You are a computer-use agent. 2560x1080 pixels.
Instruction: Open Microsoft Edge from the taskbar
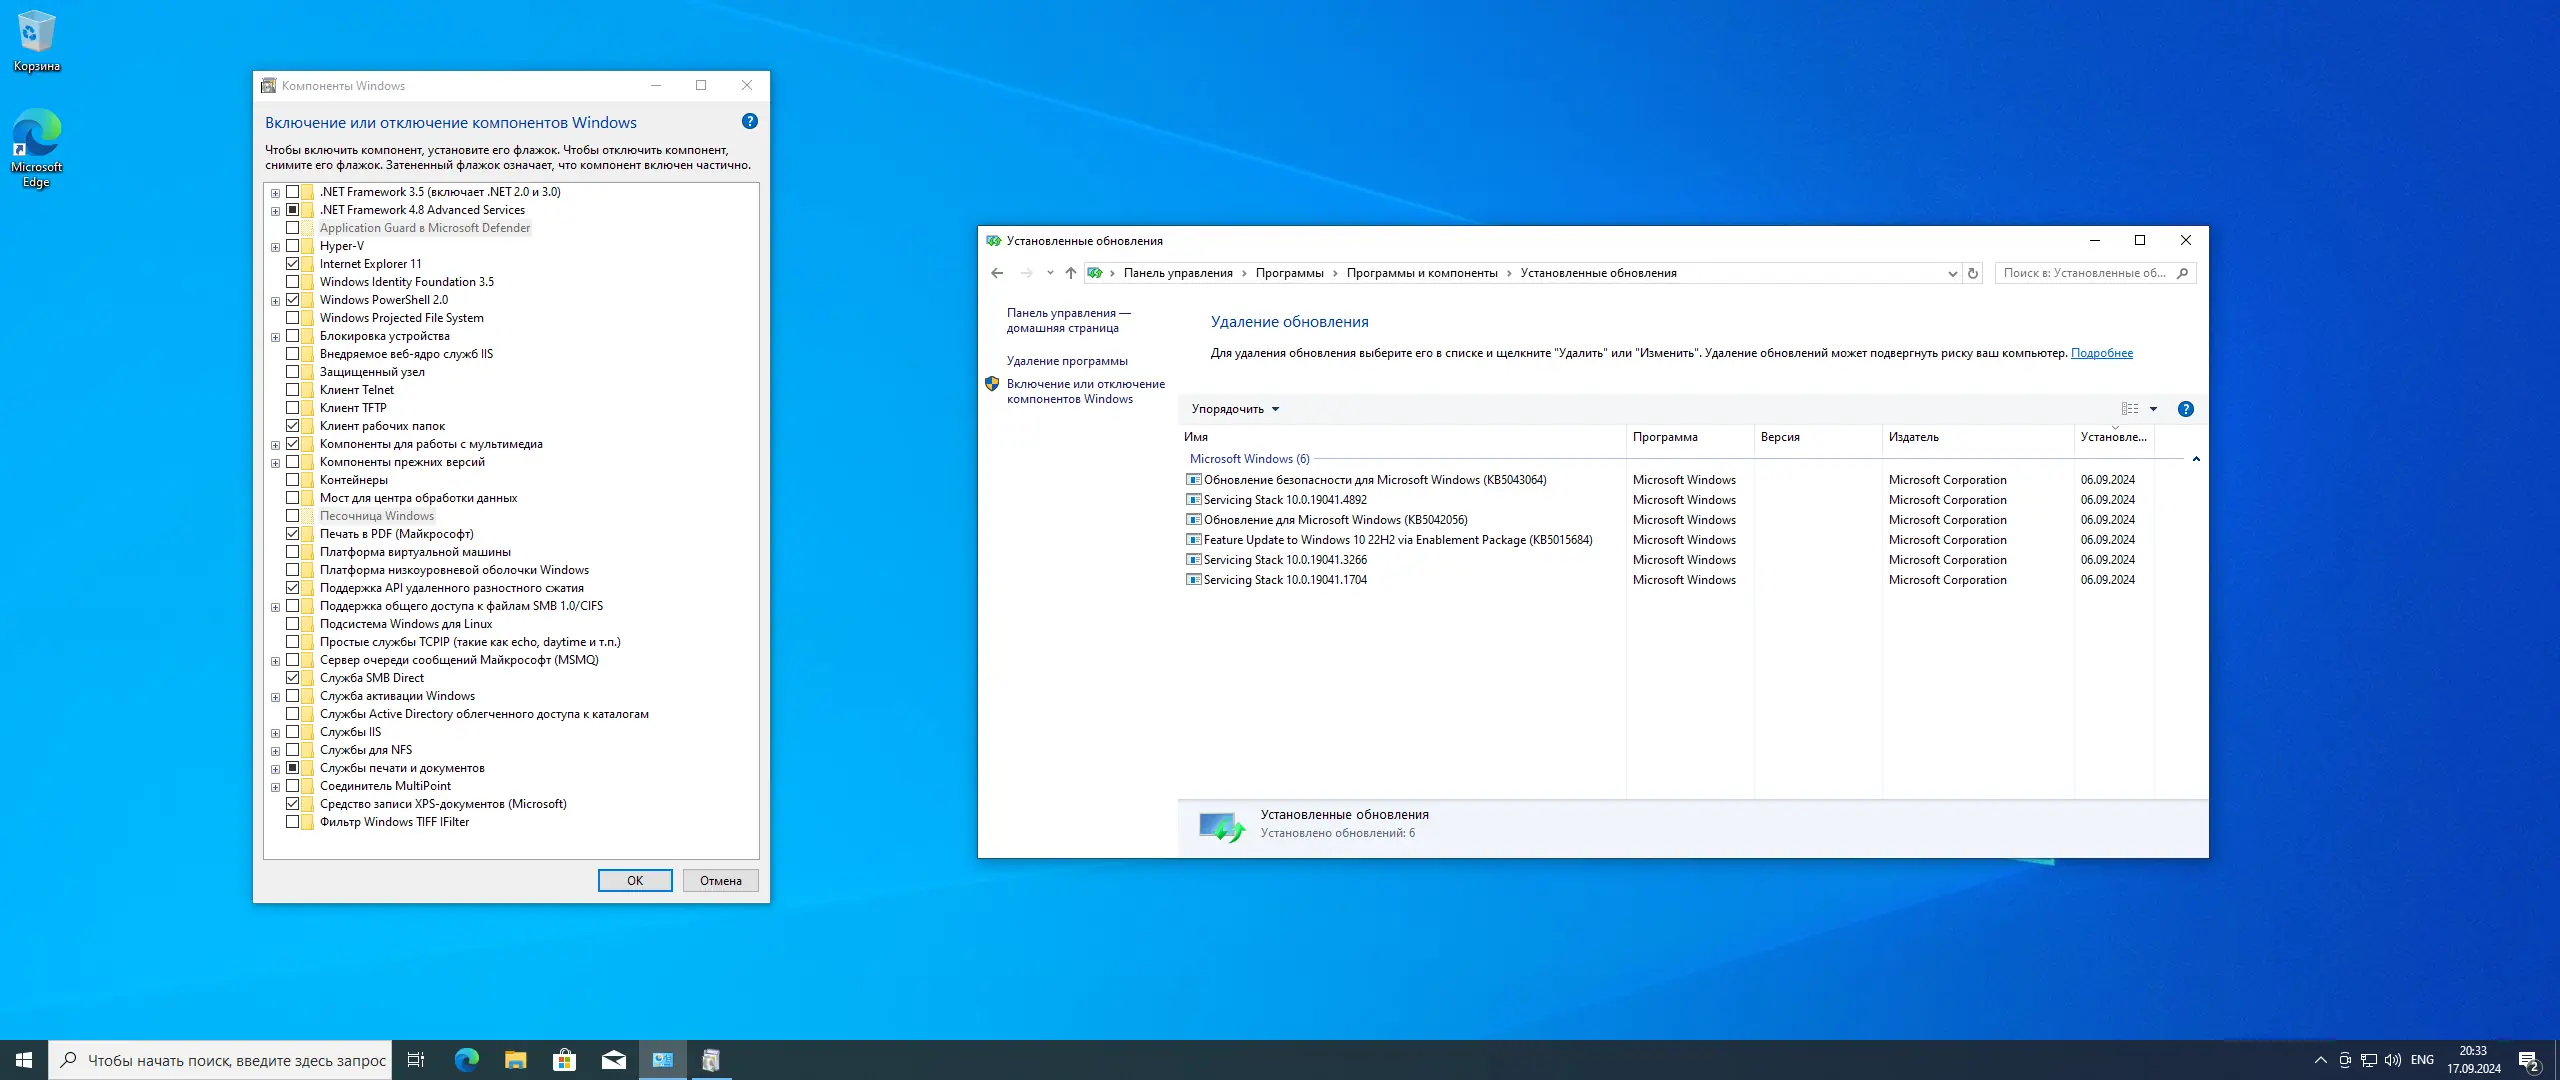pos(466,1060)
